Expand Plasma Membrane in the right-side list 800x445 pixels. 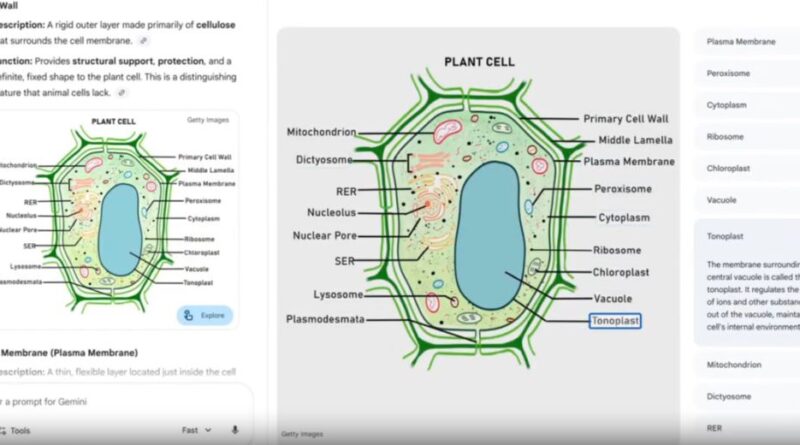pyautogui.click(x=740, y=42)
